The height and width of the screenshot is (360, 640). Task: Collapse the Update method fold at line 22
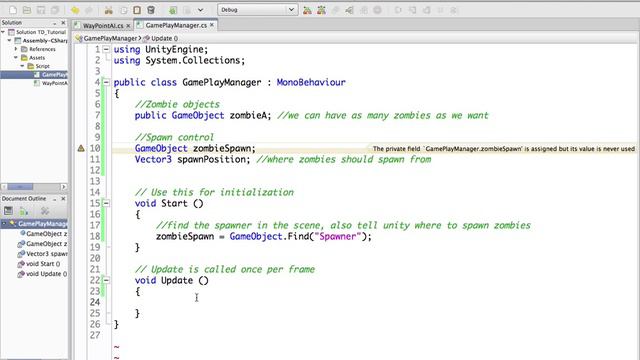[x=106, y=280]
